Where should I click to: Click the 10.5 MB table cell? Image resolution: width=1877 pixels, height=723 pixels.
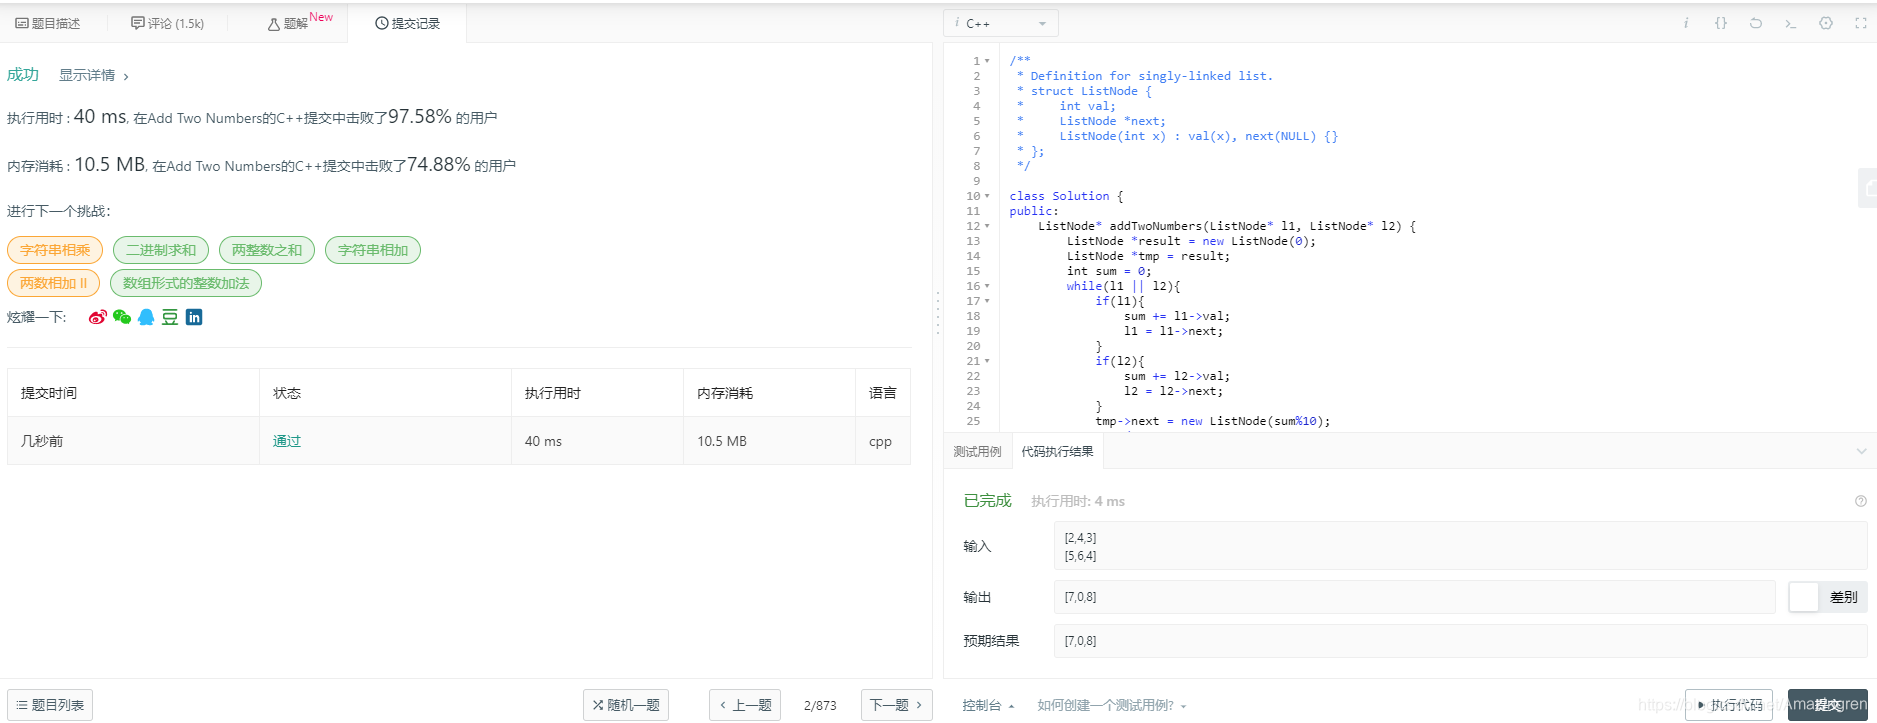pyautogui.click(x=769, y=441)
